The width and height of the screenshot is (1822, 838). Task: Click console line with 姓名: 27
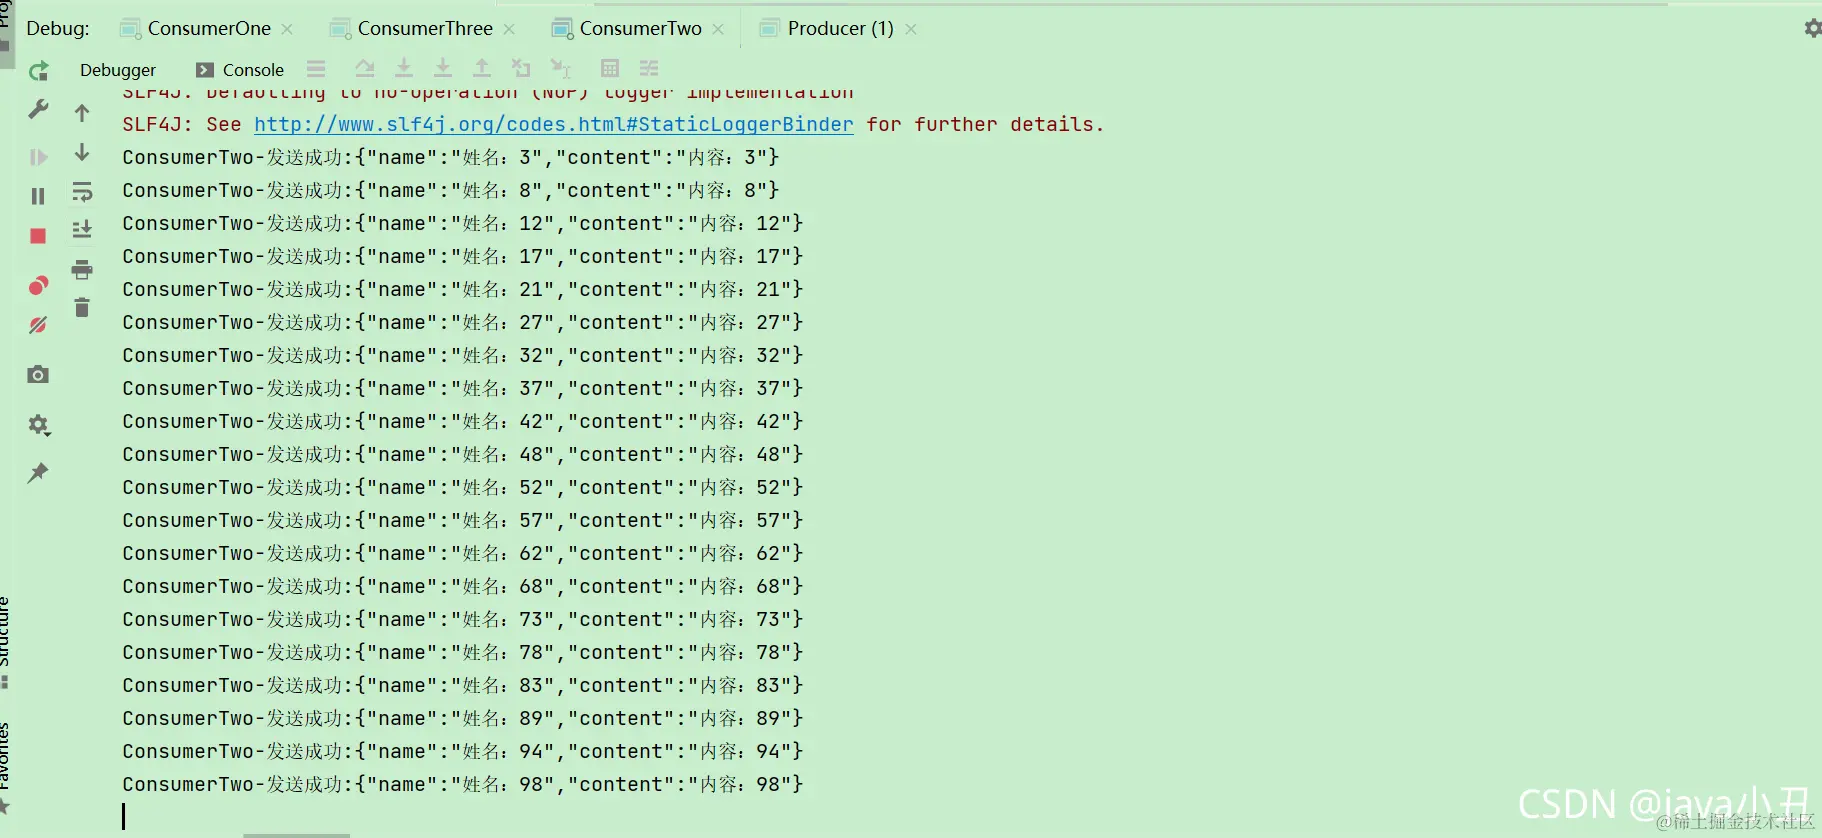pos(463,322)
